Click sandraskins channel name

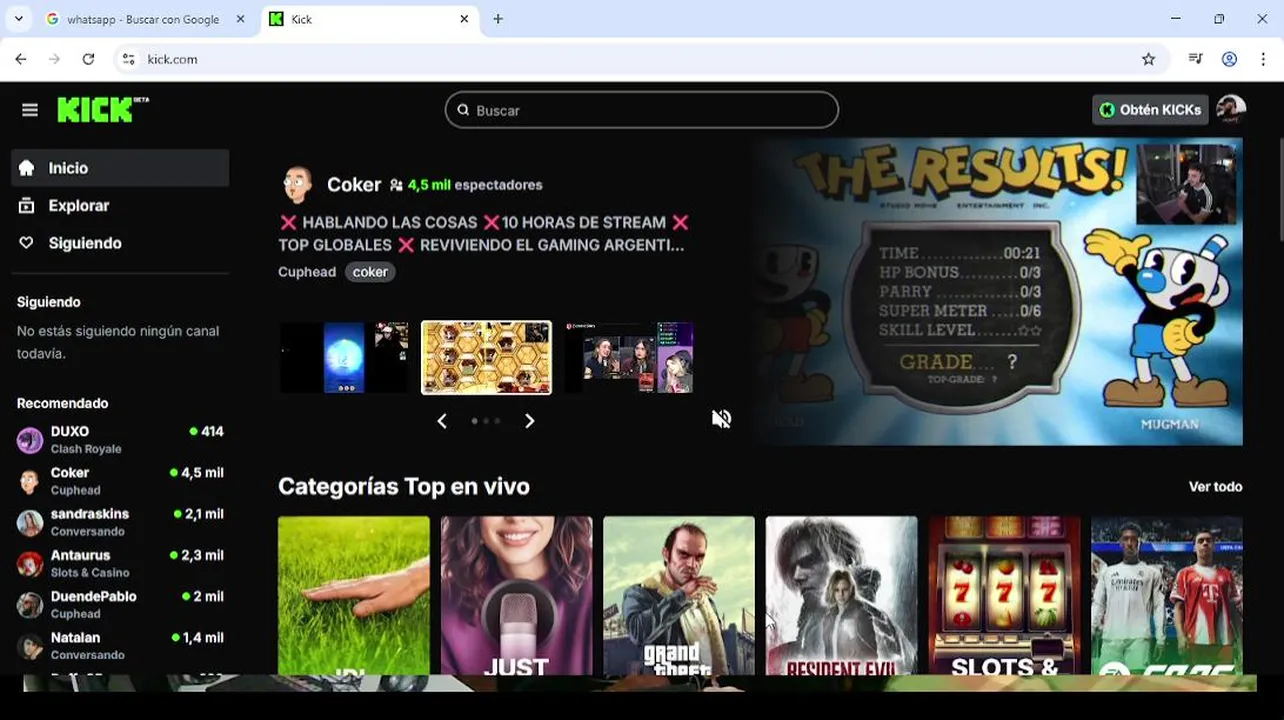pos(90,514)
